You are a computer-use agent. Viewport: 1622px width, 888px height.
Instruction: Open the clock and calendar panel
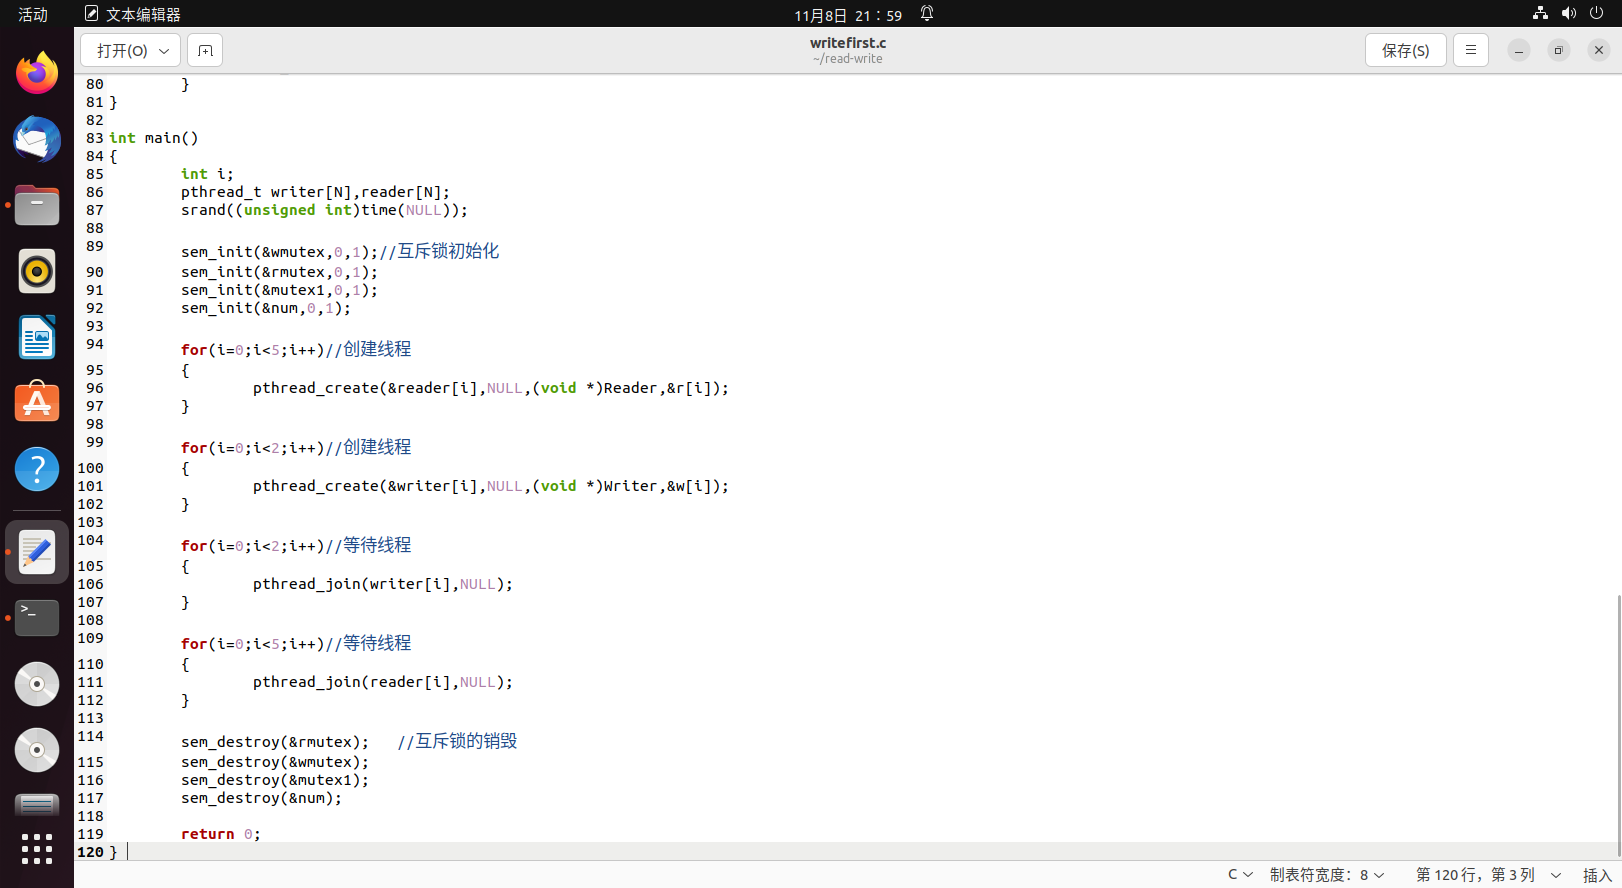pos(848,15)
